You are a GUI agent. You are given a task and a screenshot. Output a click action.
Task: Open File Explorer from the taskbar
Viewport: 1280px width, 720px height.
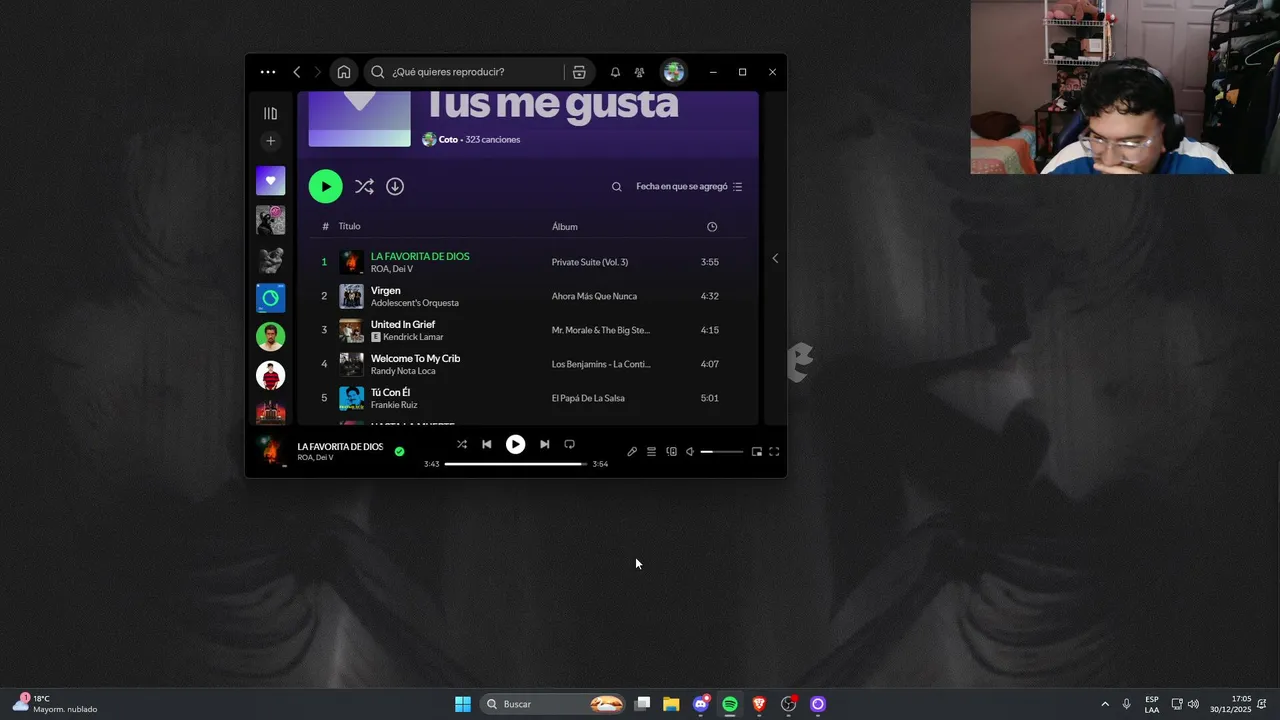click(671, 704)
